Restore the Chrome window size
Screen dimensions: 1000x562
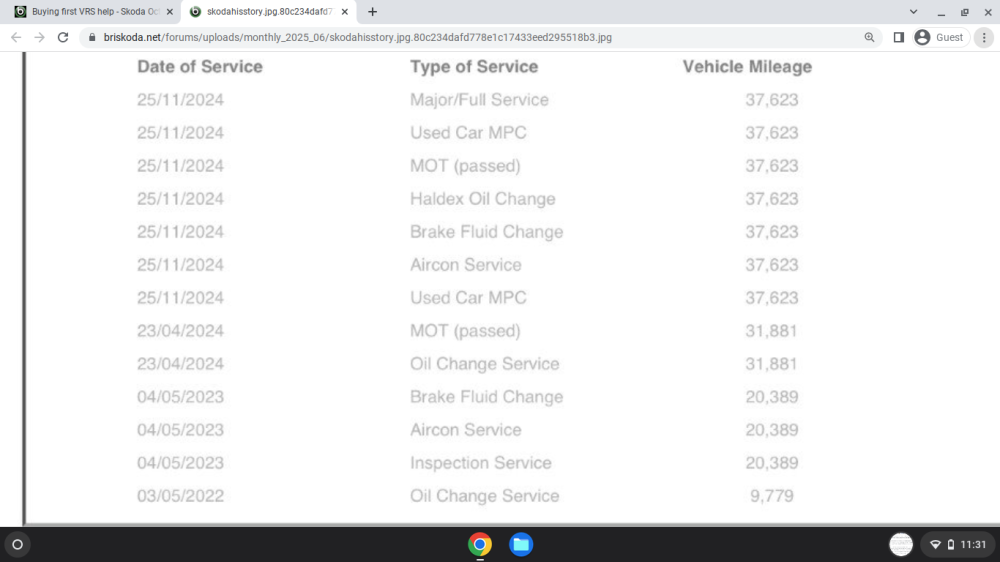[965, 11]
